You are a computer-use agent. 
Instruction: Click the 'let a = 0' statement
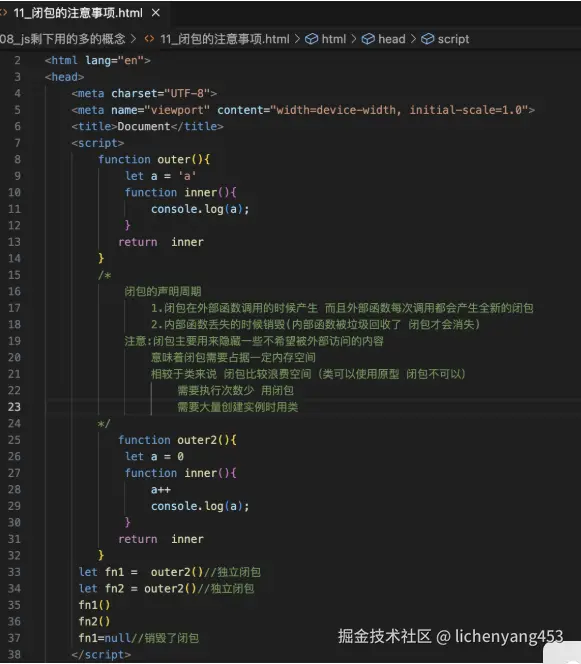154,456
